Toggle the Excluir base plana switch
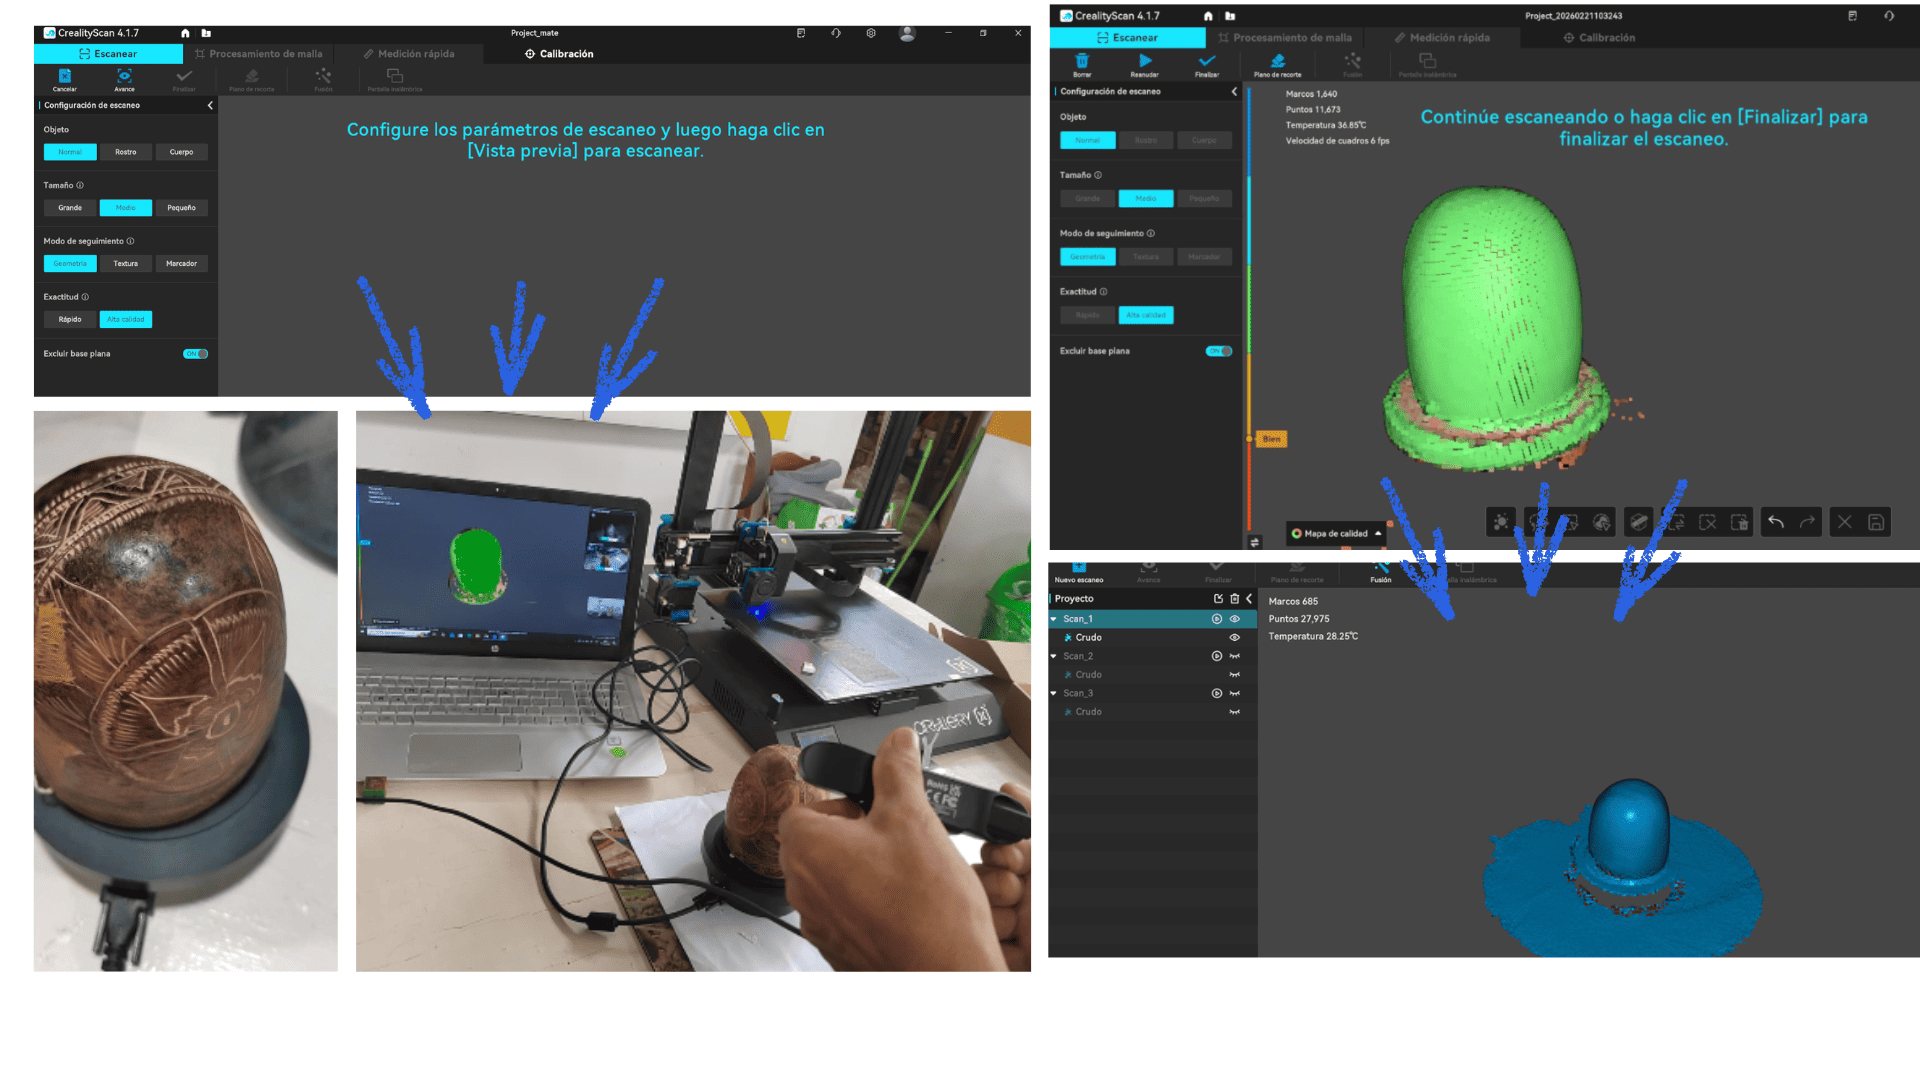The height and width of the screenshot is (1080, 1920). (x=195, y=354)
